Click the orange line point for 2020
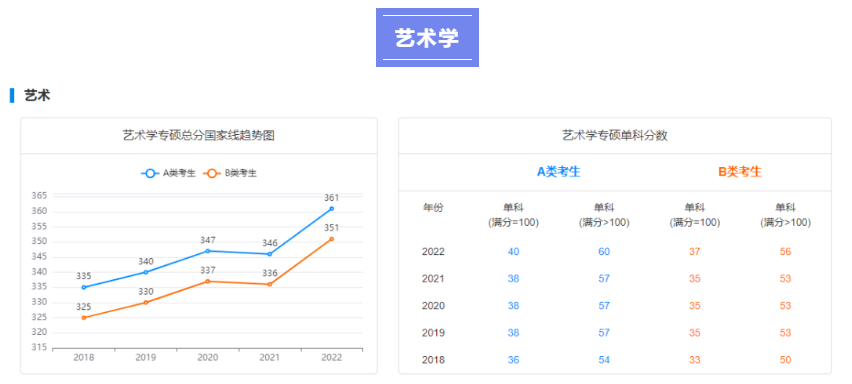Image resolution: width=852 pixels, height=384 pixels. click(x=208, y=281)
